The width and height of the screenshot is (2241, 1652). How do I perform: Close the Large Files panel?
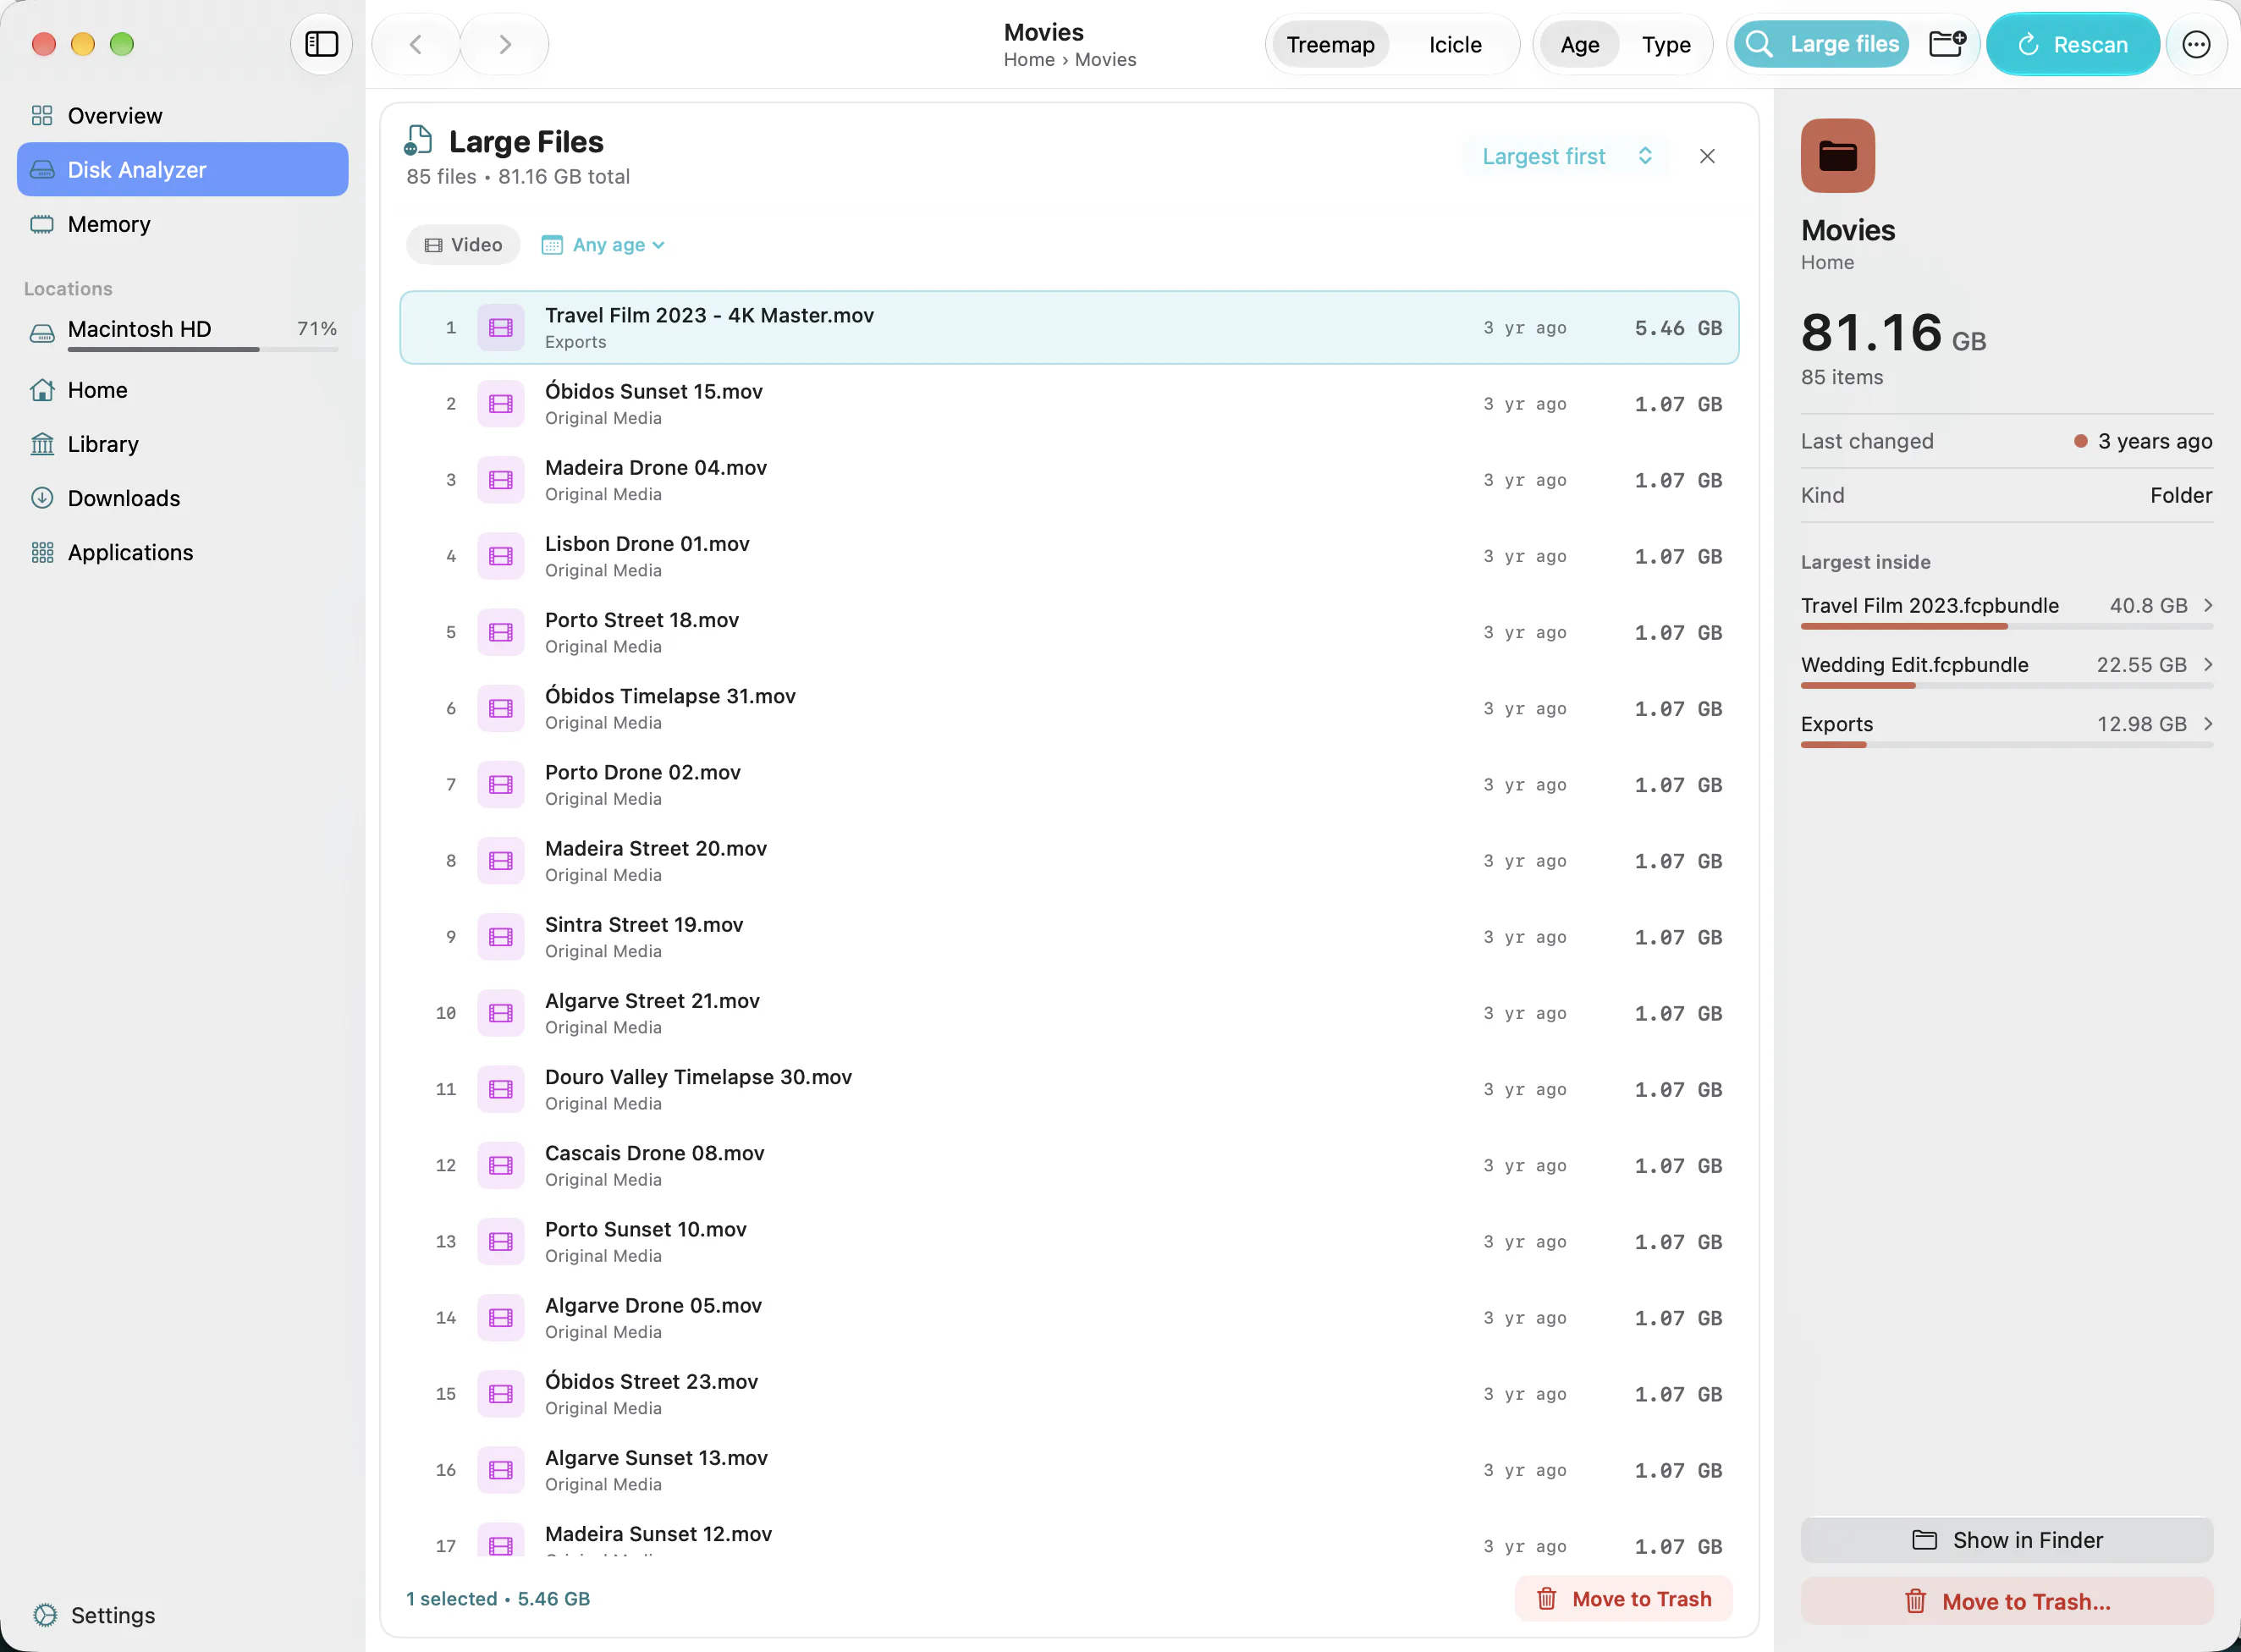coord(1707,156)
